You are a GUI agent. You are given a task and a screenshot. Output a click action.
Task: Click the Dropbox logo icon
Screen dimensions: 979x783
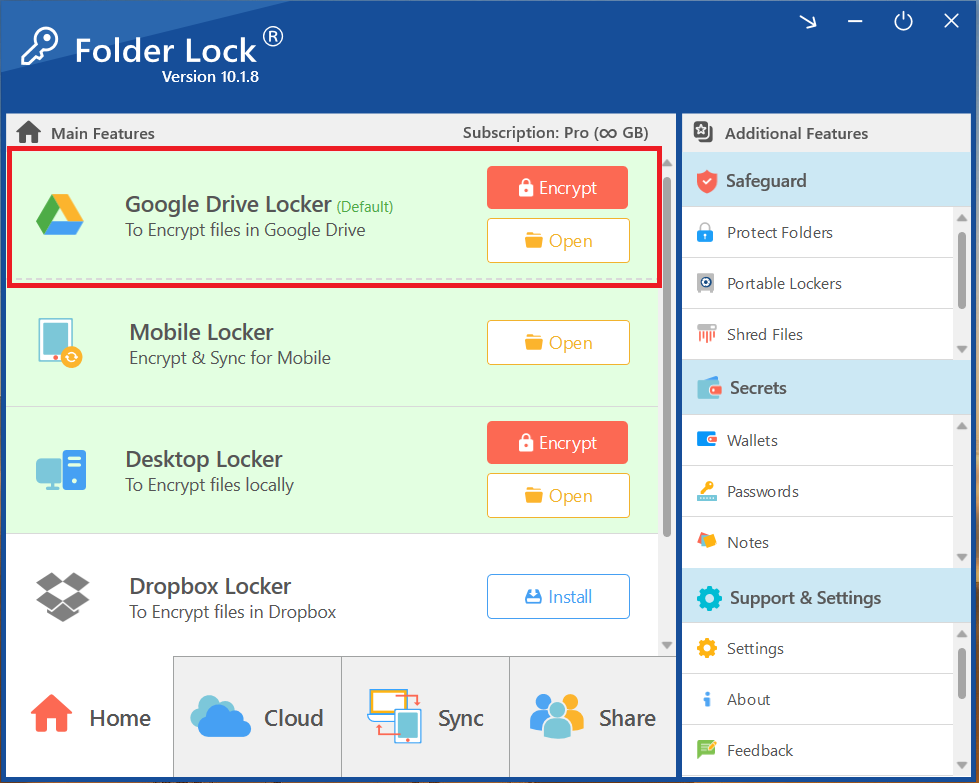[x=62, y=596]
